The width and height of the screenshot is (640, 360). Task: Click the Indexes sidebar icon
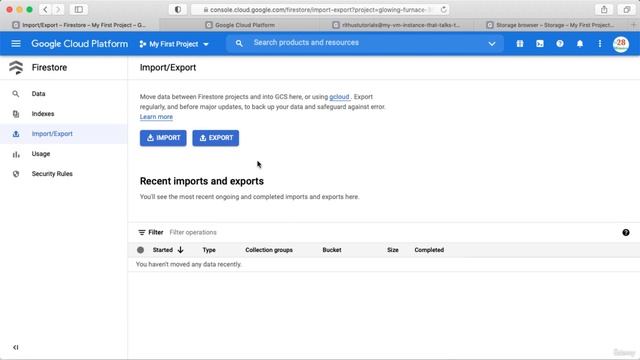[16, 114]
